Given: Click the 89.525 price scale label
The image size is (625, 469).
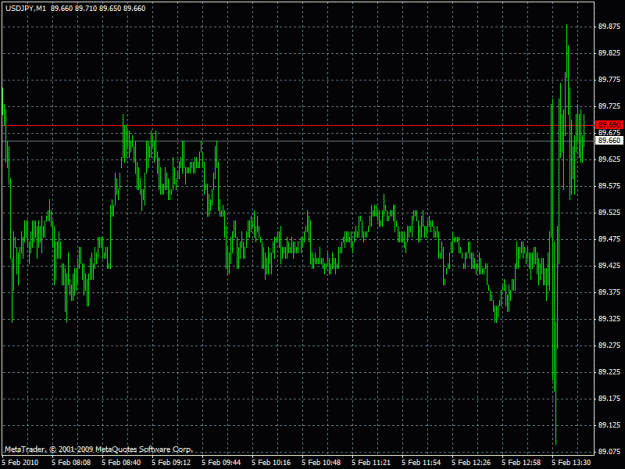Looking at the screenshot, I should pos(609,212).
